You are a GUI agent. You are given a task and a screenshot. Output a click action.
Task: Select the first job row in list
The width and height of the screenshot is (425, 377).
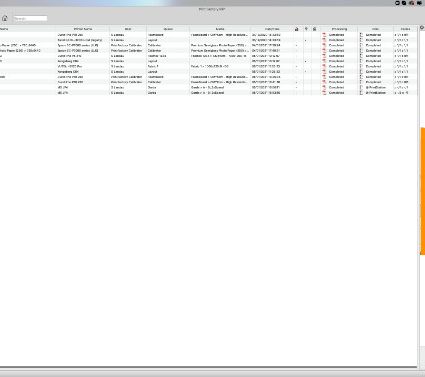point(208,35)
